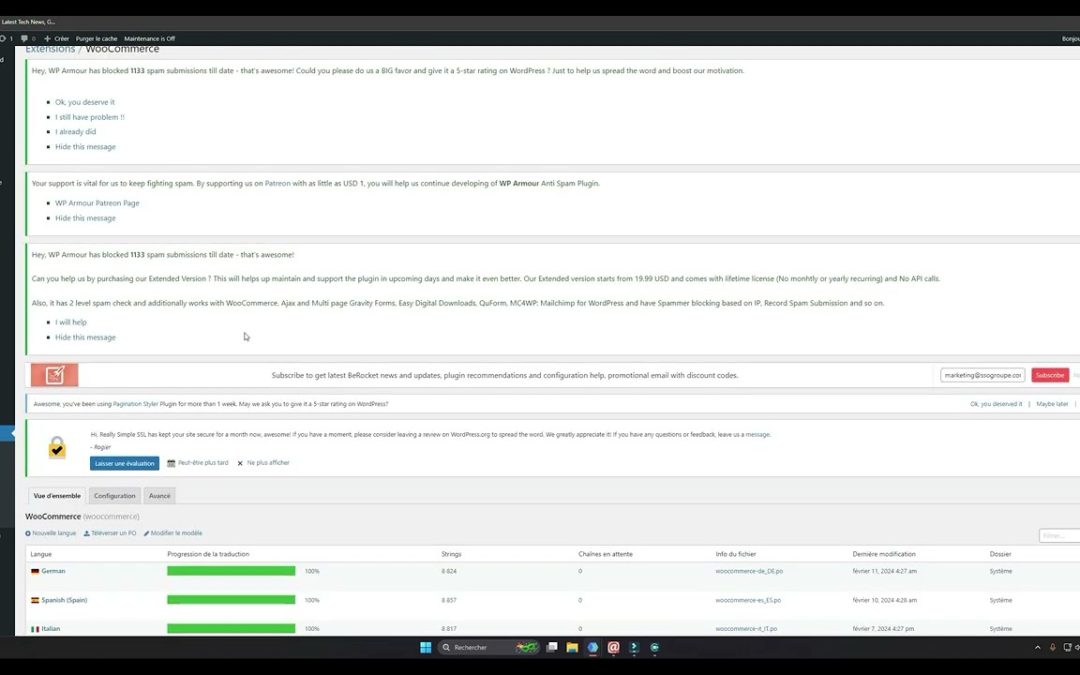Click Peut-être plus tard link
The height and width of the screenshot is (675, 1080).
pos(202,463)
